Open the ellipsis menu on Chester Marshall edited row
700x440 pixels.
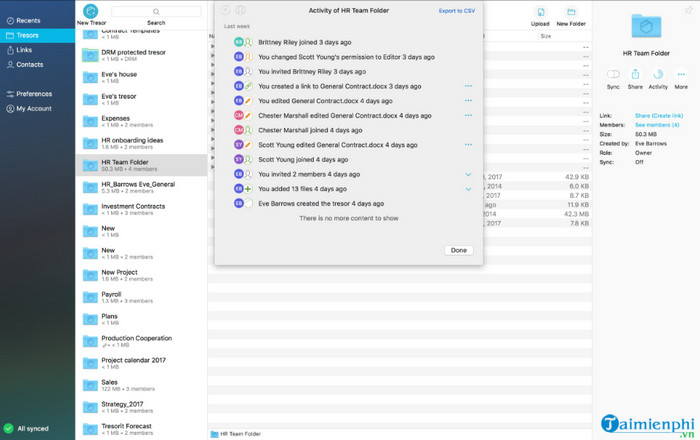[468, 115]
